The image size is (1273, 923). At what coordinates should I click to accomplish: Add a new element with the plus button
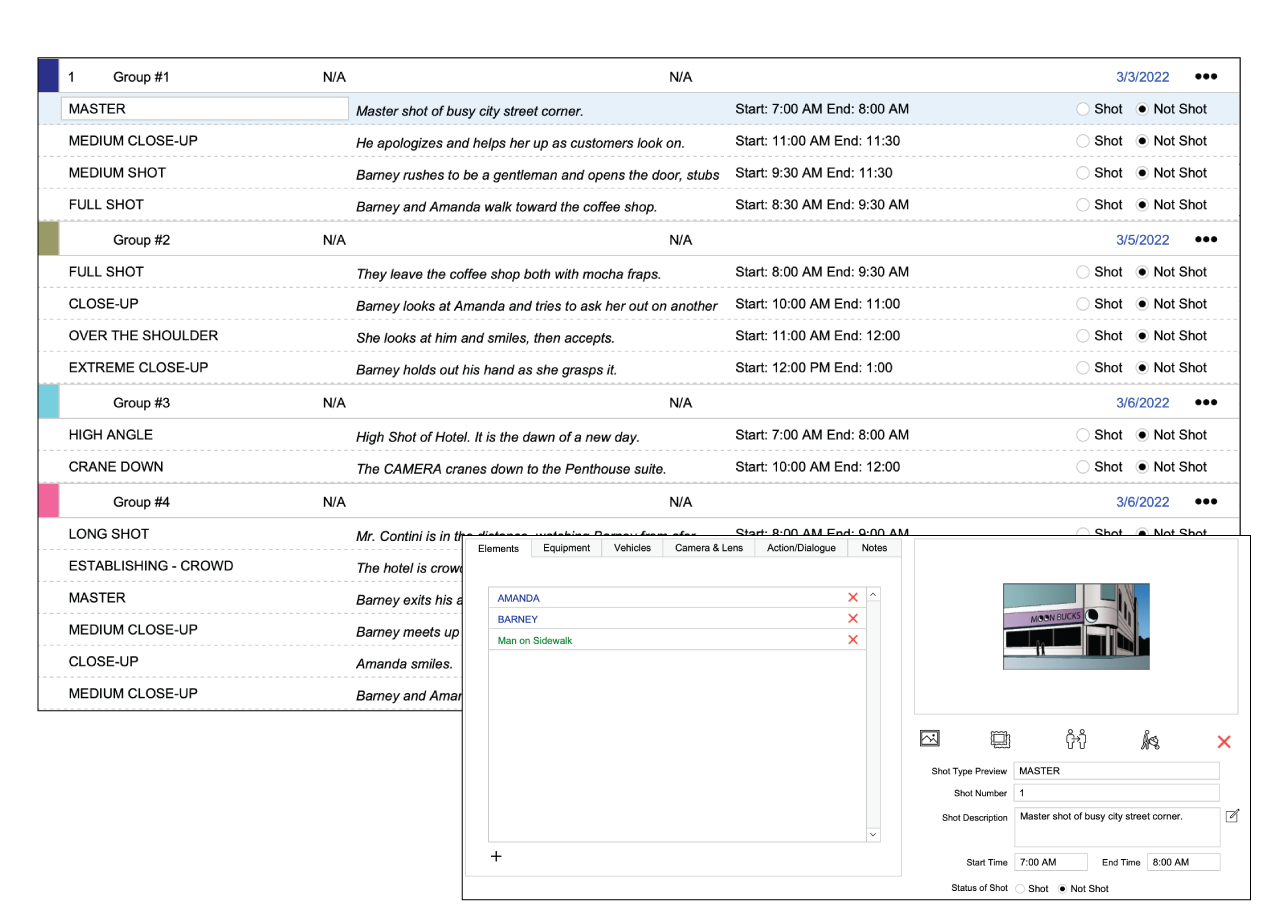(x=496, y=856)
